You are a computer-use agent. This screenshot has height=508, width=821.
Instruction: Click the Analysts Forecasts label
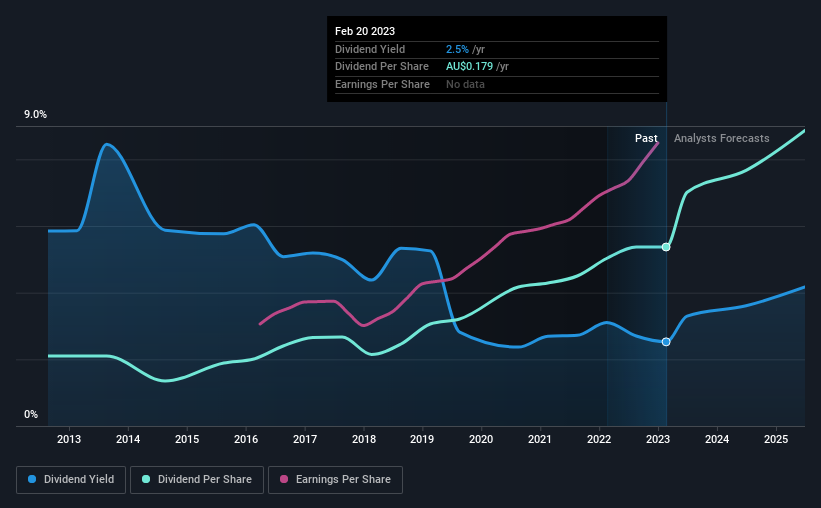pos(722,138)
